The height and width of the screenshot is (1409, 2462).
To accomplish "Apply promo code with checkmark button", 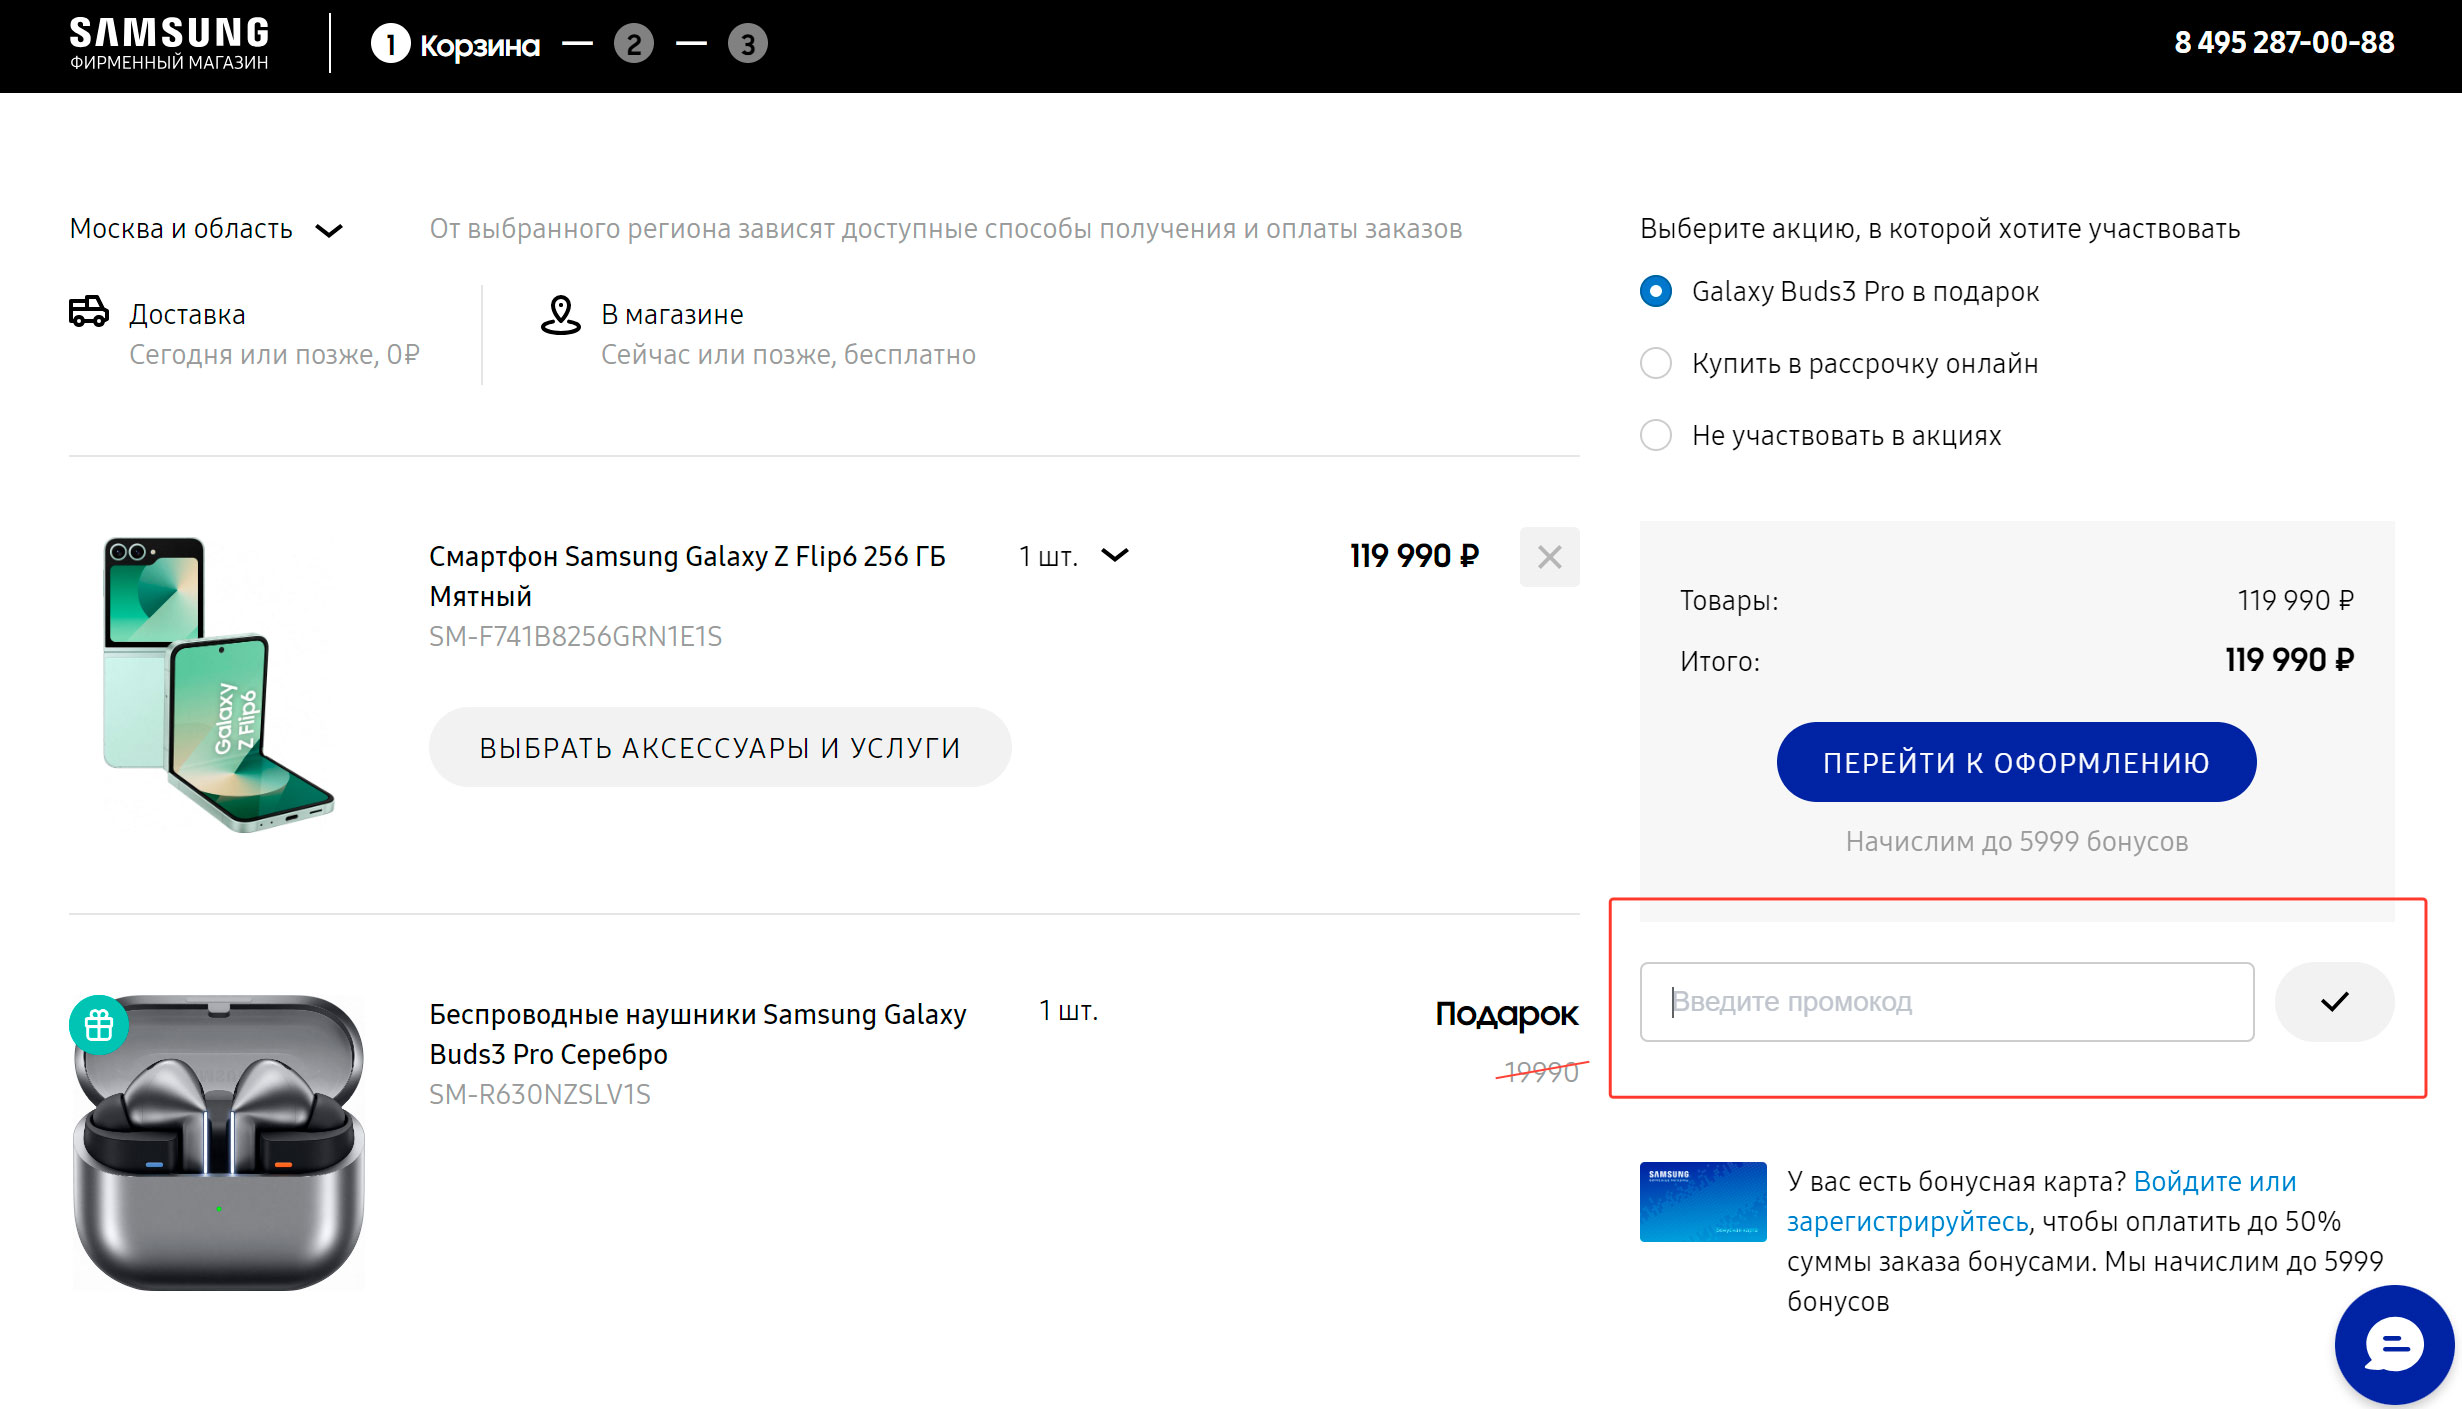I will pyautogui.click(x=2334, y=1002).
